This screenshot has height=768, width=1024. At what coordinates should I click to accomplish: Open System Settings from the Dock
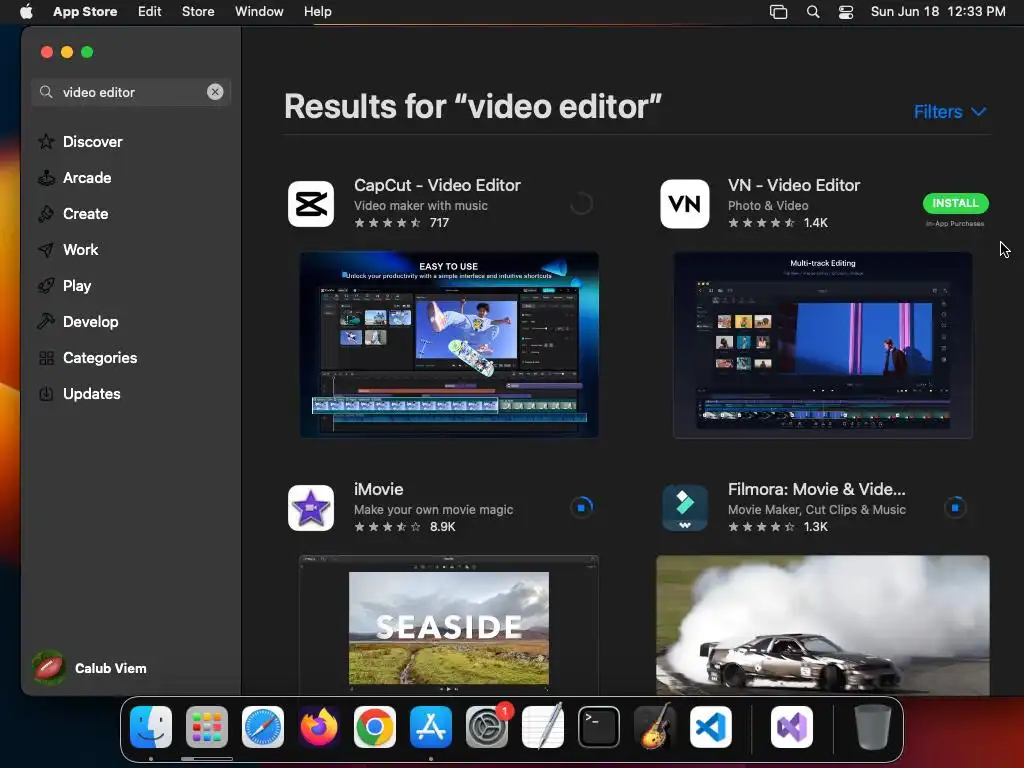coord(487,727)
